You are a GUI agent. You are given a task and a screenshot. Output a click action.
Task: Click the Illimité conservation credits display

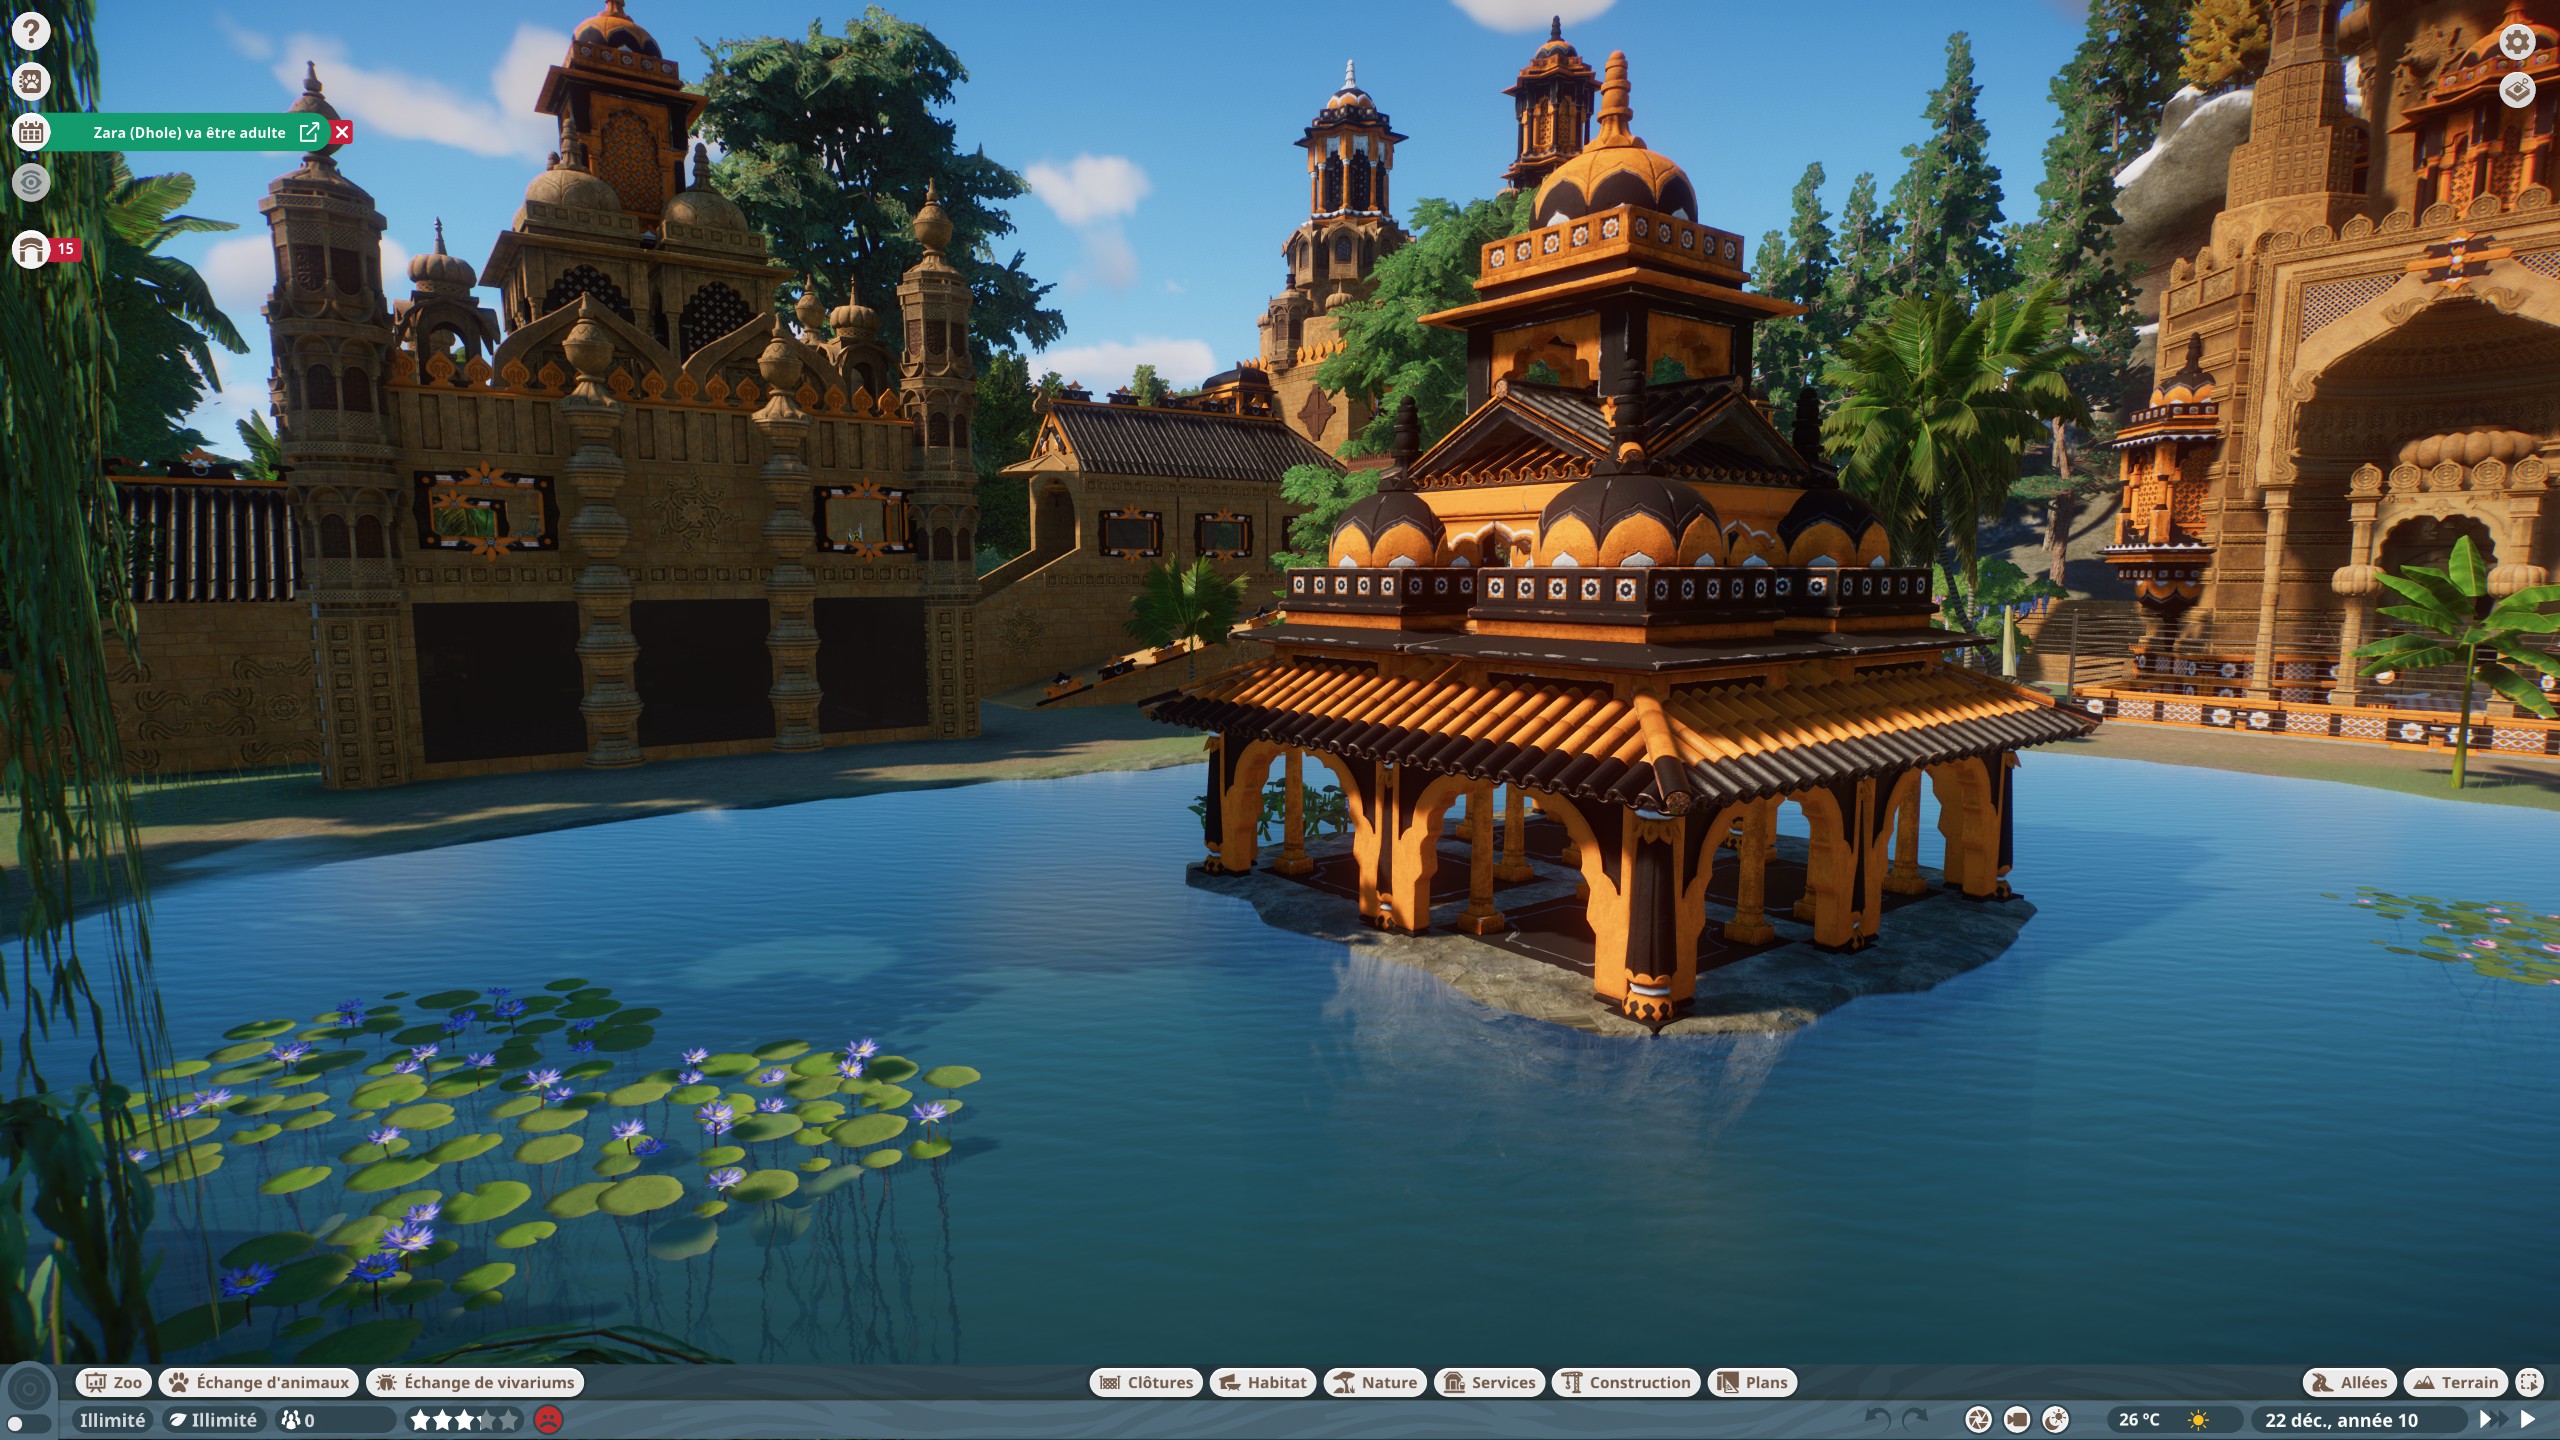click(x=214, y=1420)
